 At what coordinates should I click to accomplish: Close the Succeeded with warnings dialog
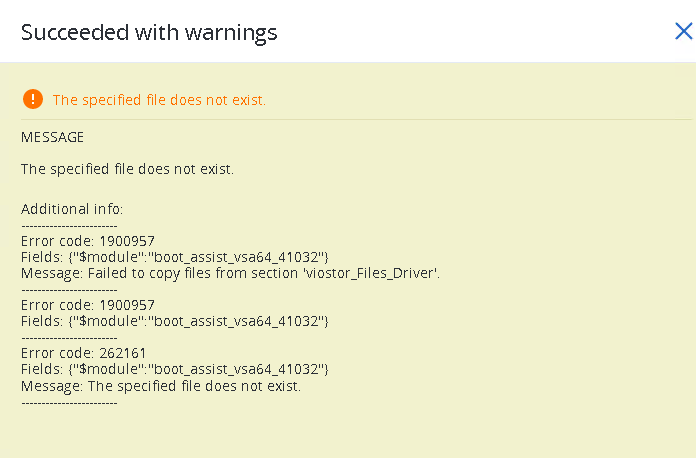683,32
